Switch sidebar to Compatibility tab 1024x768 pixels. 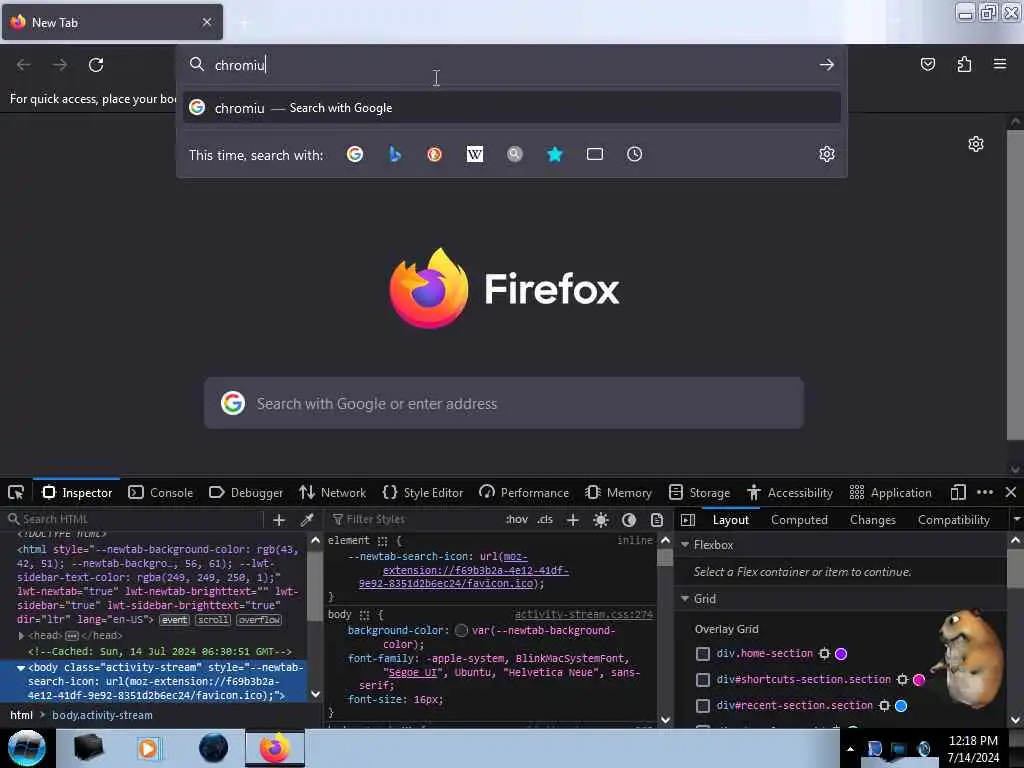[953, 520]
